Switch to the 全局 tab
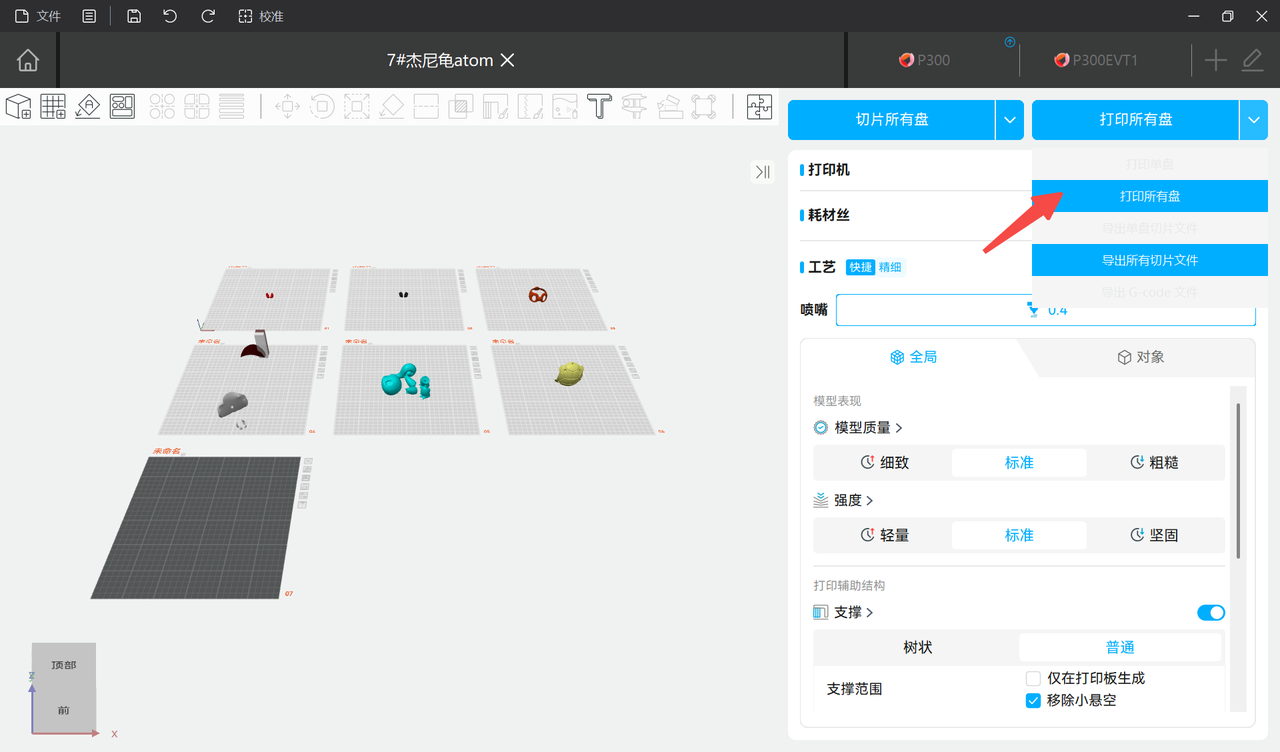 (913, 357)
